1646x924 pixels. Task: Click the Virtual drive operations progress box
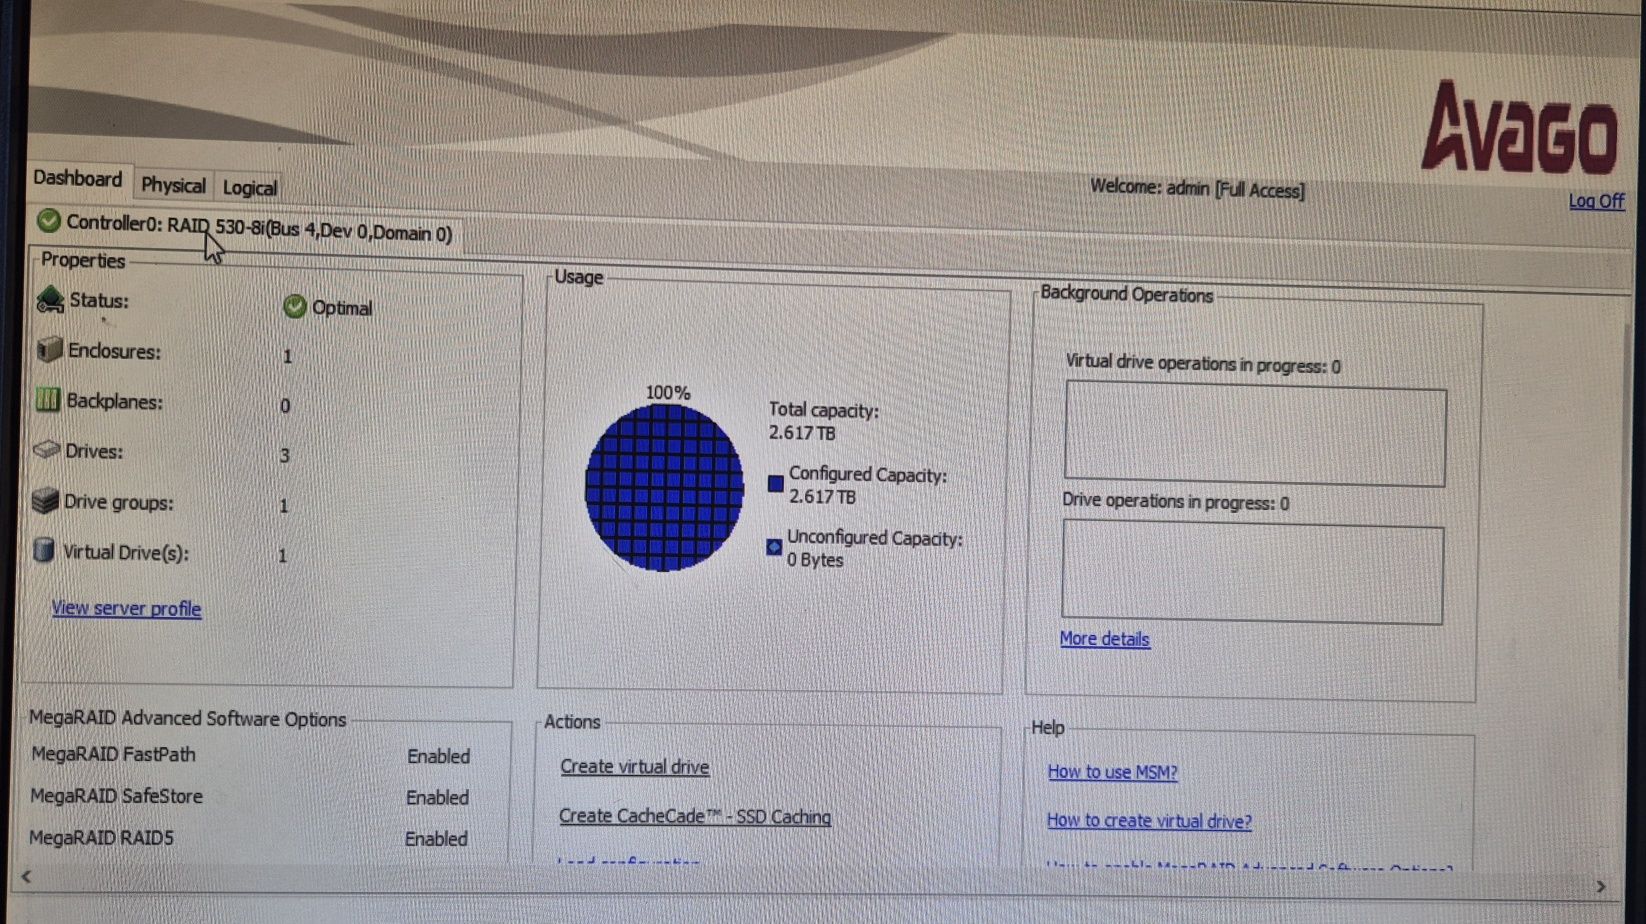click(x=1255, y=436)
